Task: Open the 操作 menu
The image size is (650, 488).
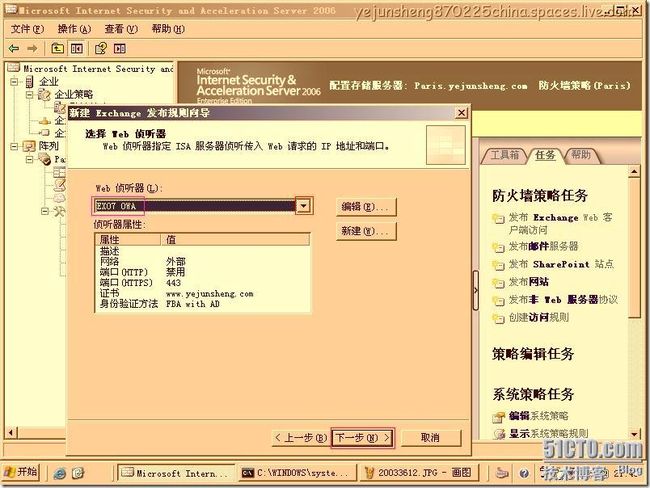Action: pos(74,29)
